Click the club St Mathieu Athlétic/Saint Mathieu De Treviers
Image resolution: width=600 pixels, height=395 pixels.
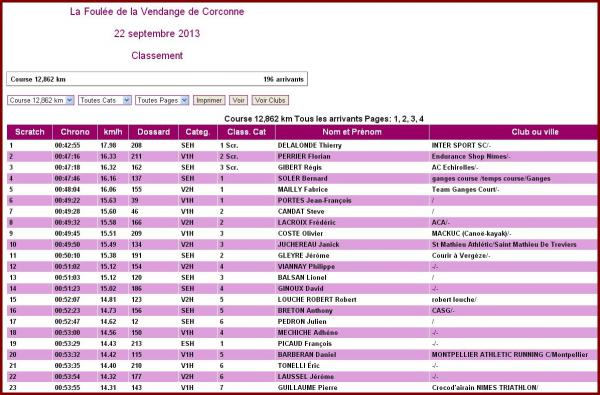click(504, 245)
